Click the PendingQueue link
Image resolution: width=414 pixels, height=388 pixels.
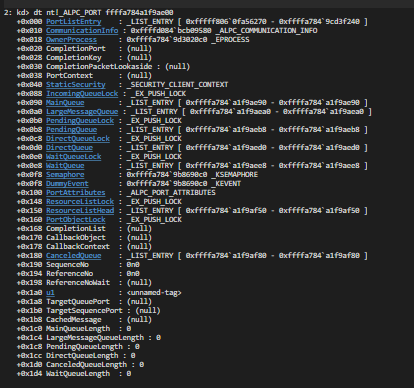click(x=71, y=130)
